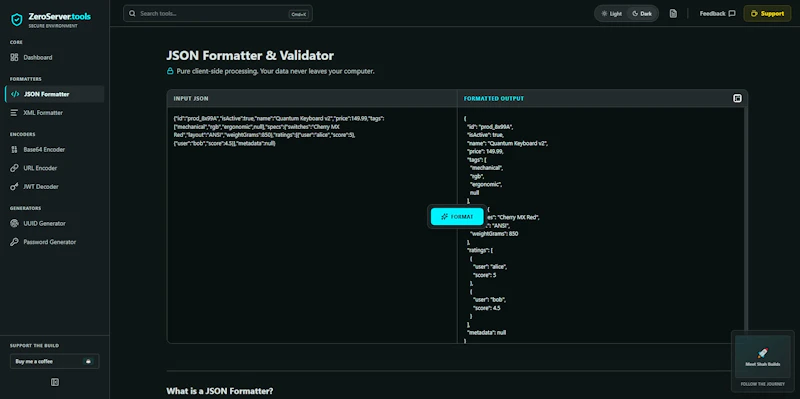Switch to Dark theme
Viewport: 800px width, 399px height.
pyautogui.click(x=642, y=14)
